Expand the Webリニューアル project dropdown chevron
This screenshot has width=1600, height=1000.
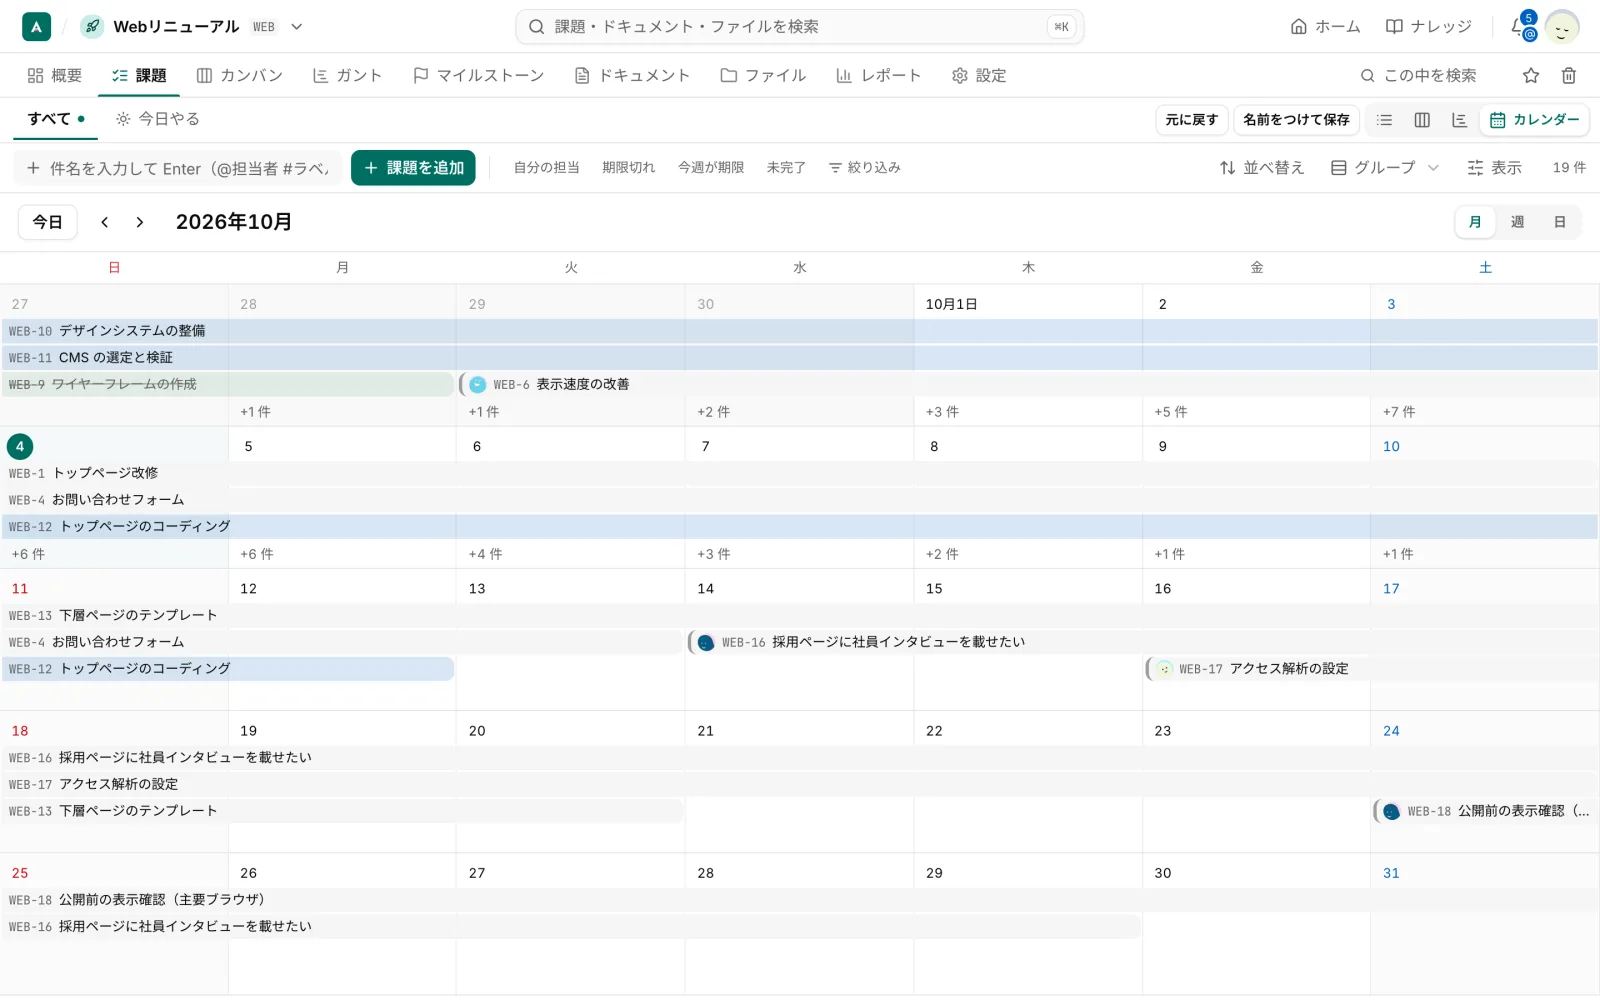pos(296,27)
